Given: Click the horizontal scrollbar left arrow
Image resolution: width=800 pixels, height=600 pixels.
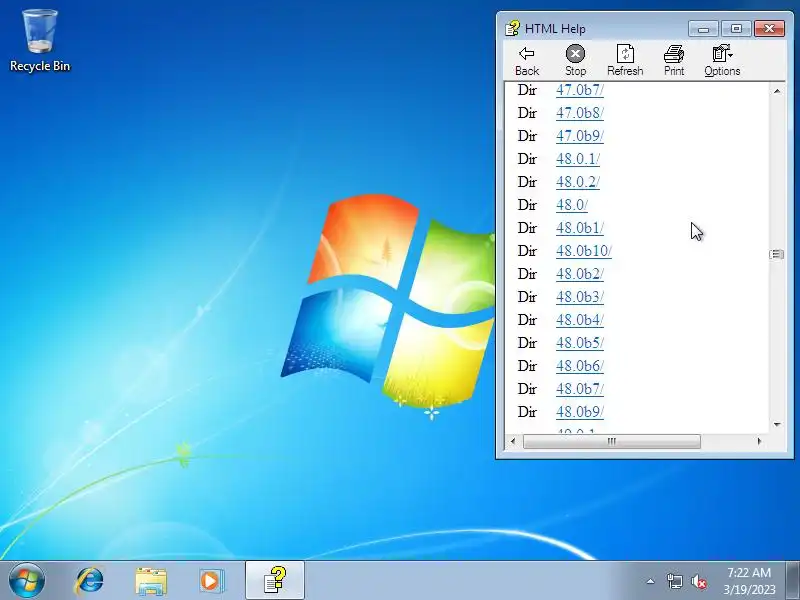Looking at the screenshot, I should (513, 441).
